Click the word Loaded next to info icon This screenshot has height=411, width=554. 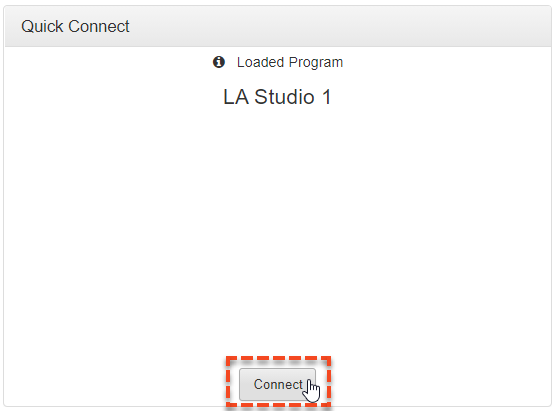(260, 62)
